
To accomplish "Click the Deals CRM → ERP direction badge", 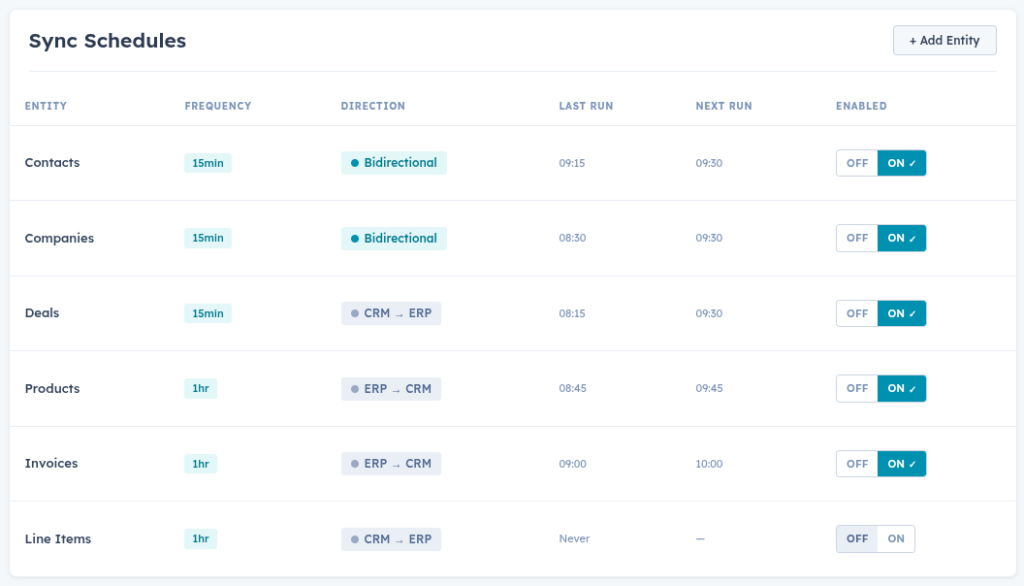I will point(390,313).
